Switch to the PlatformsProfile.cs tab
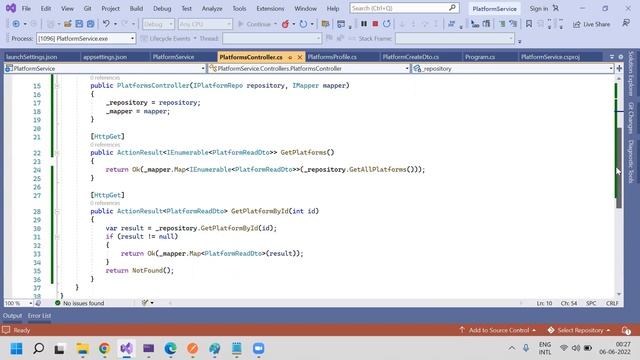 (332, 57)
